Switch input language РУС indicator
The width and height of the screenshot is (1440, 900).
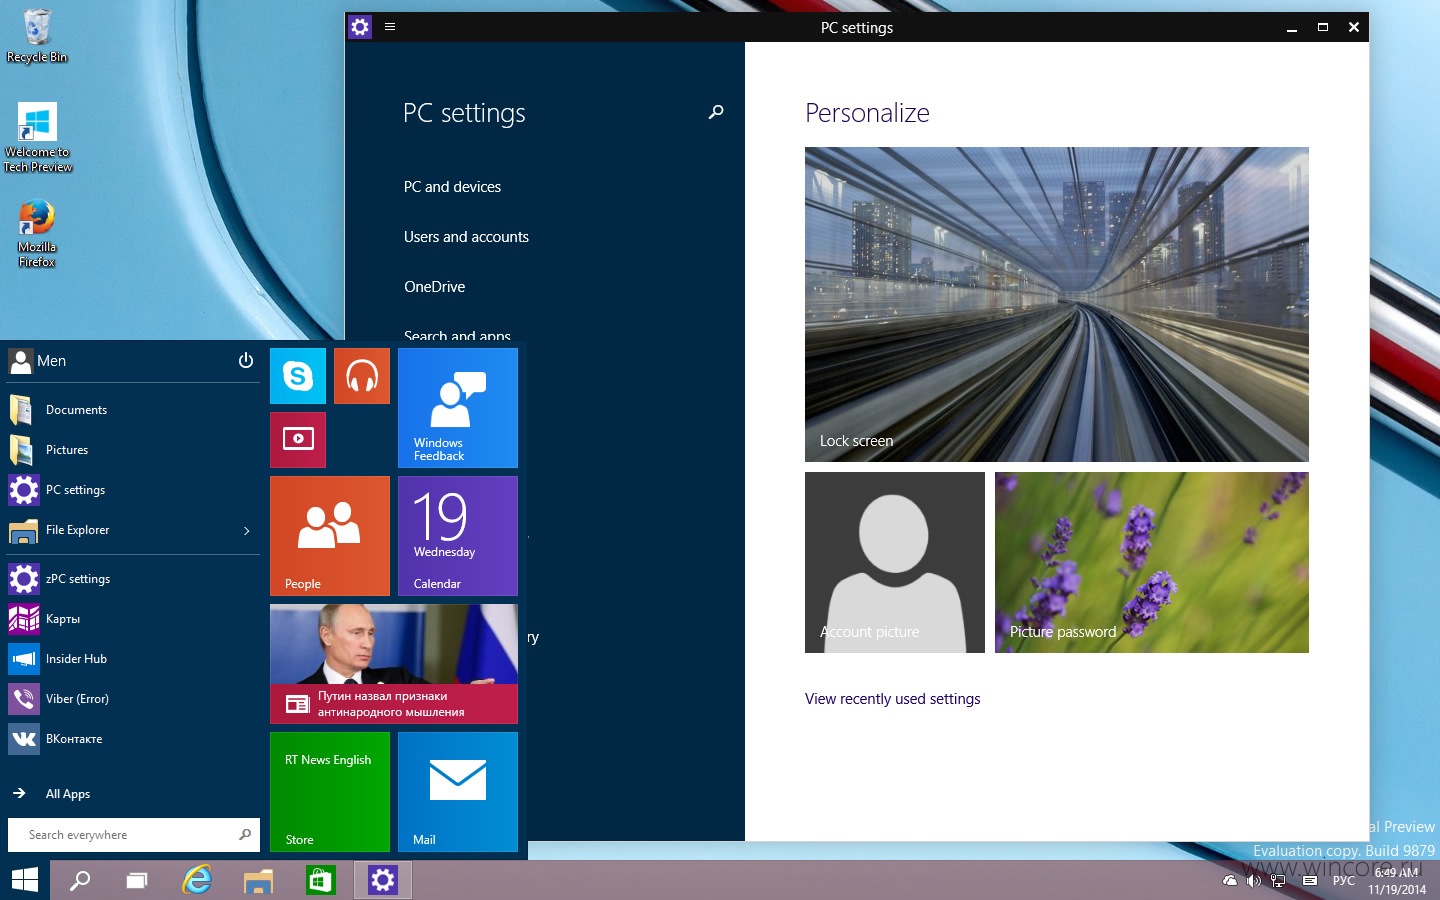coord(1344,881)
